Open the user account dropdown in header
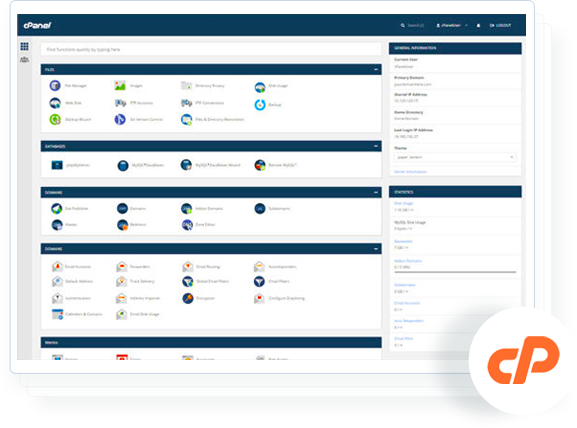Viewport: 577px width, 428px height. [452, 25]
